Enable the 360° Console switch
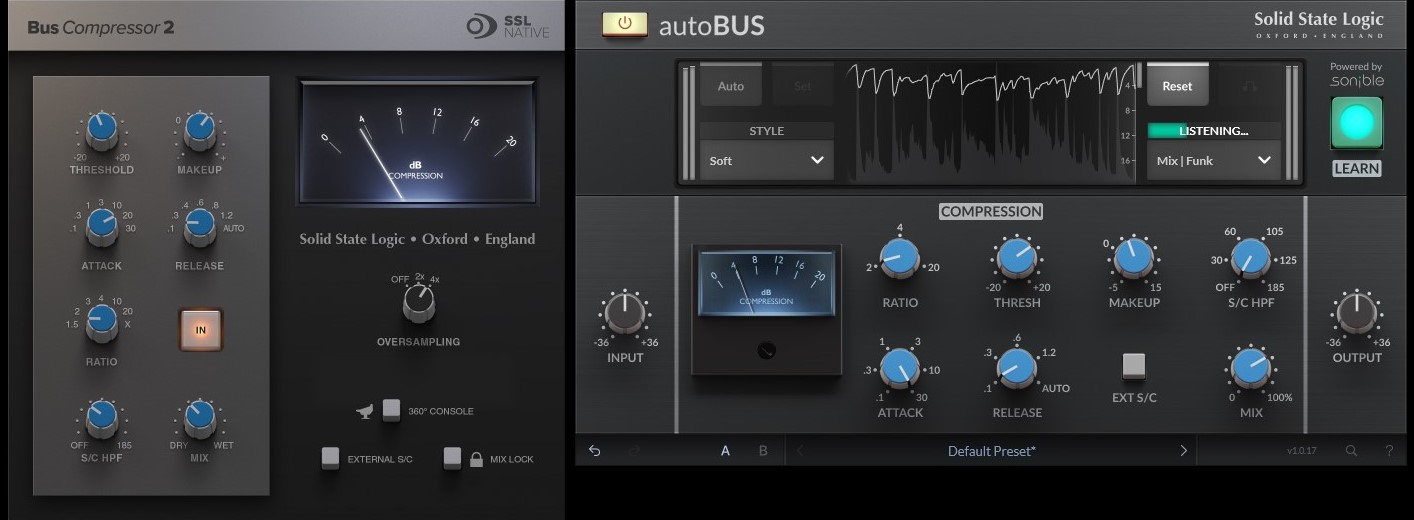 (x=391, y=410)
